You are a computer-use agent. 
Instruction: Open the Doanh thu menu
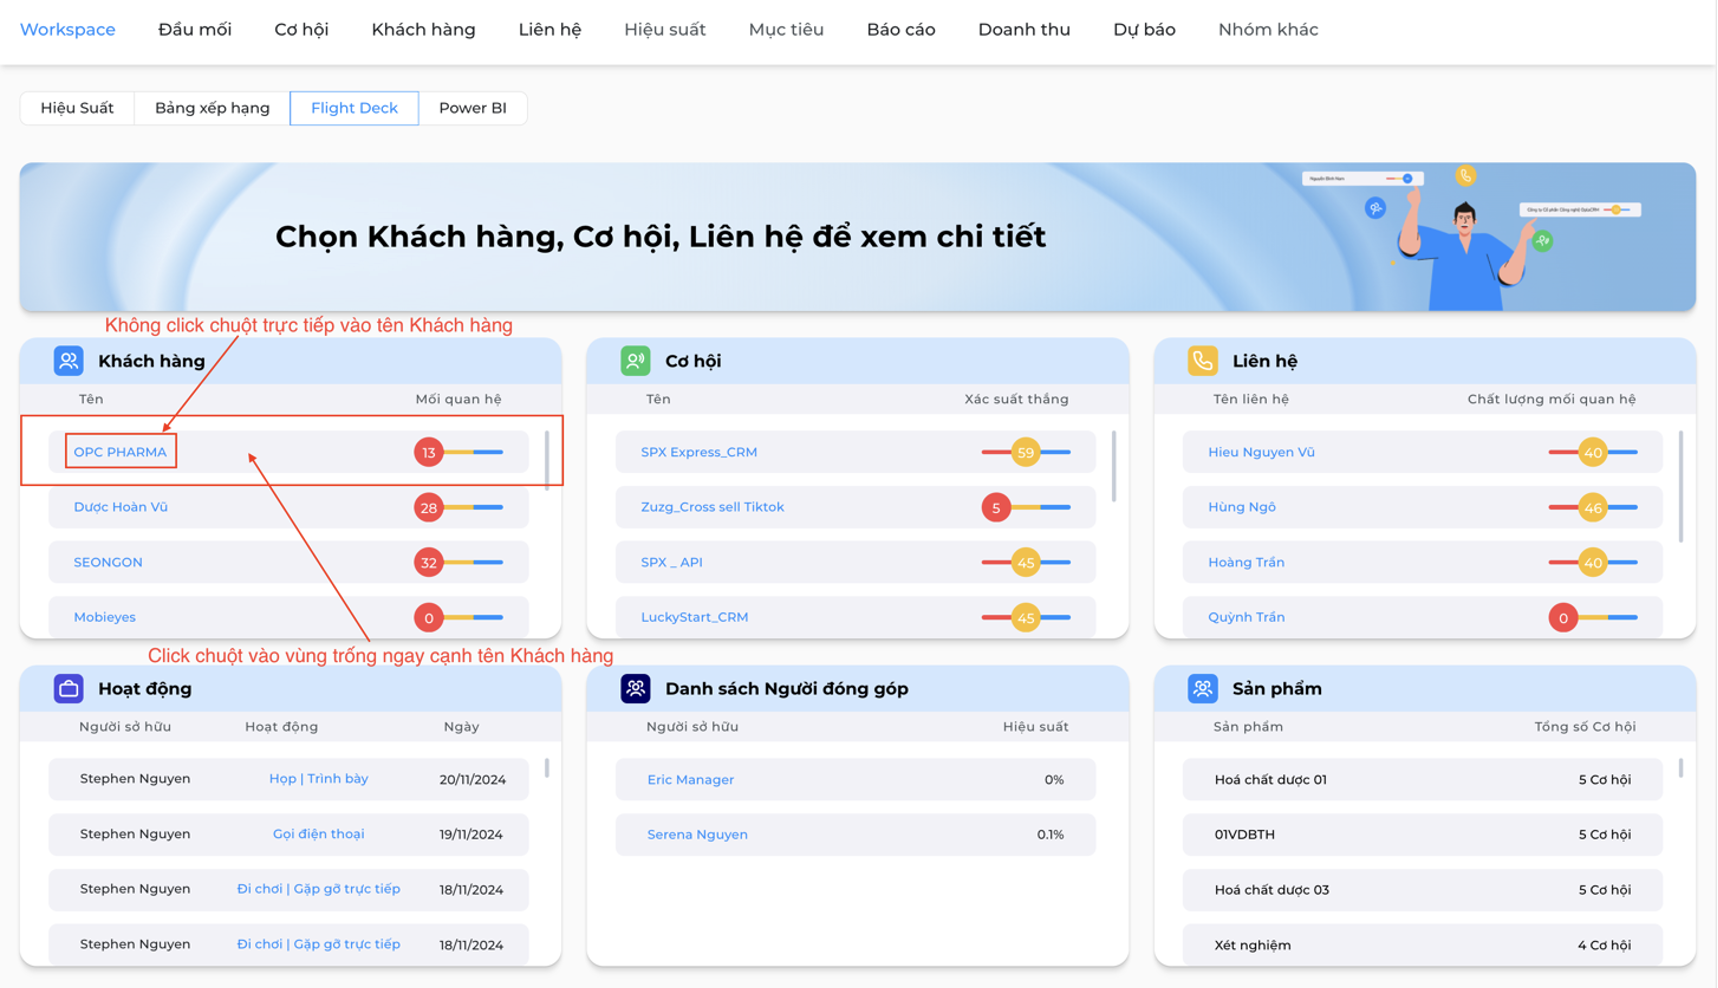[x=1024, y=30]
